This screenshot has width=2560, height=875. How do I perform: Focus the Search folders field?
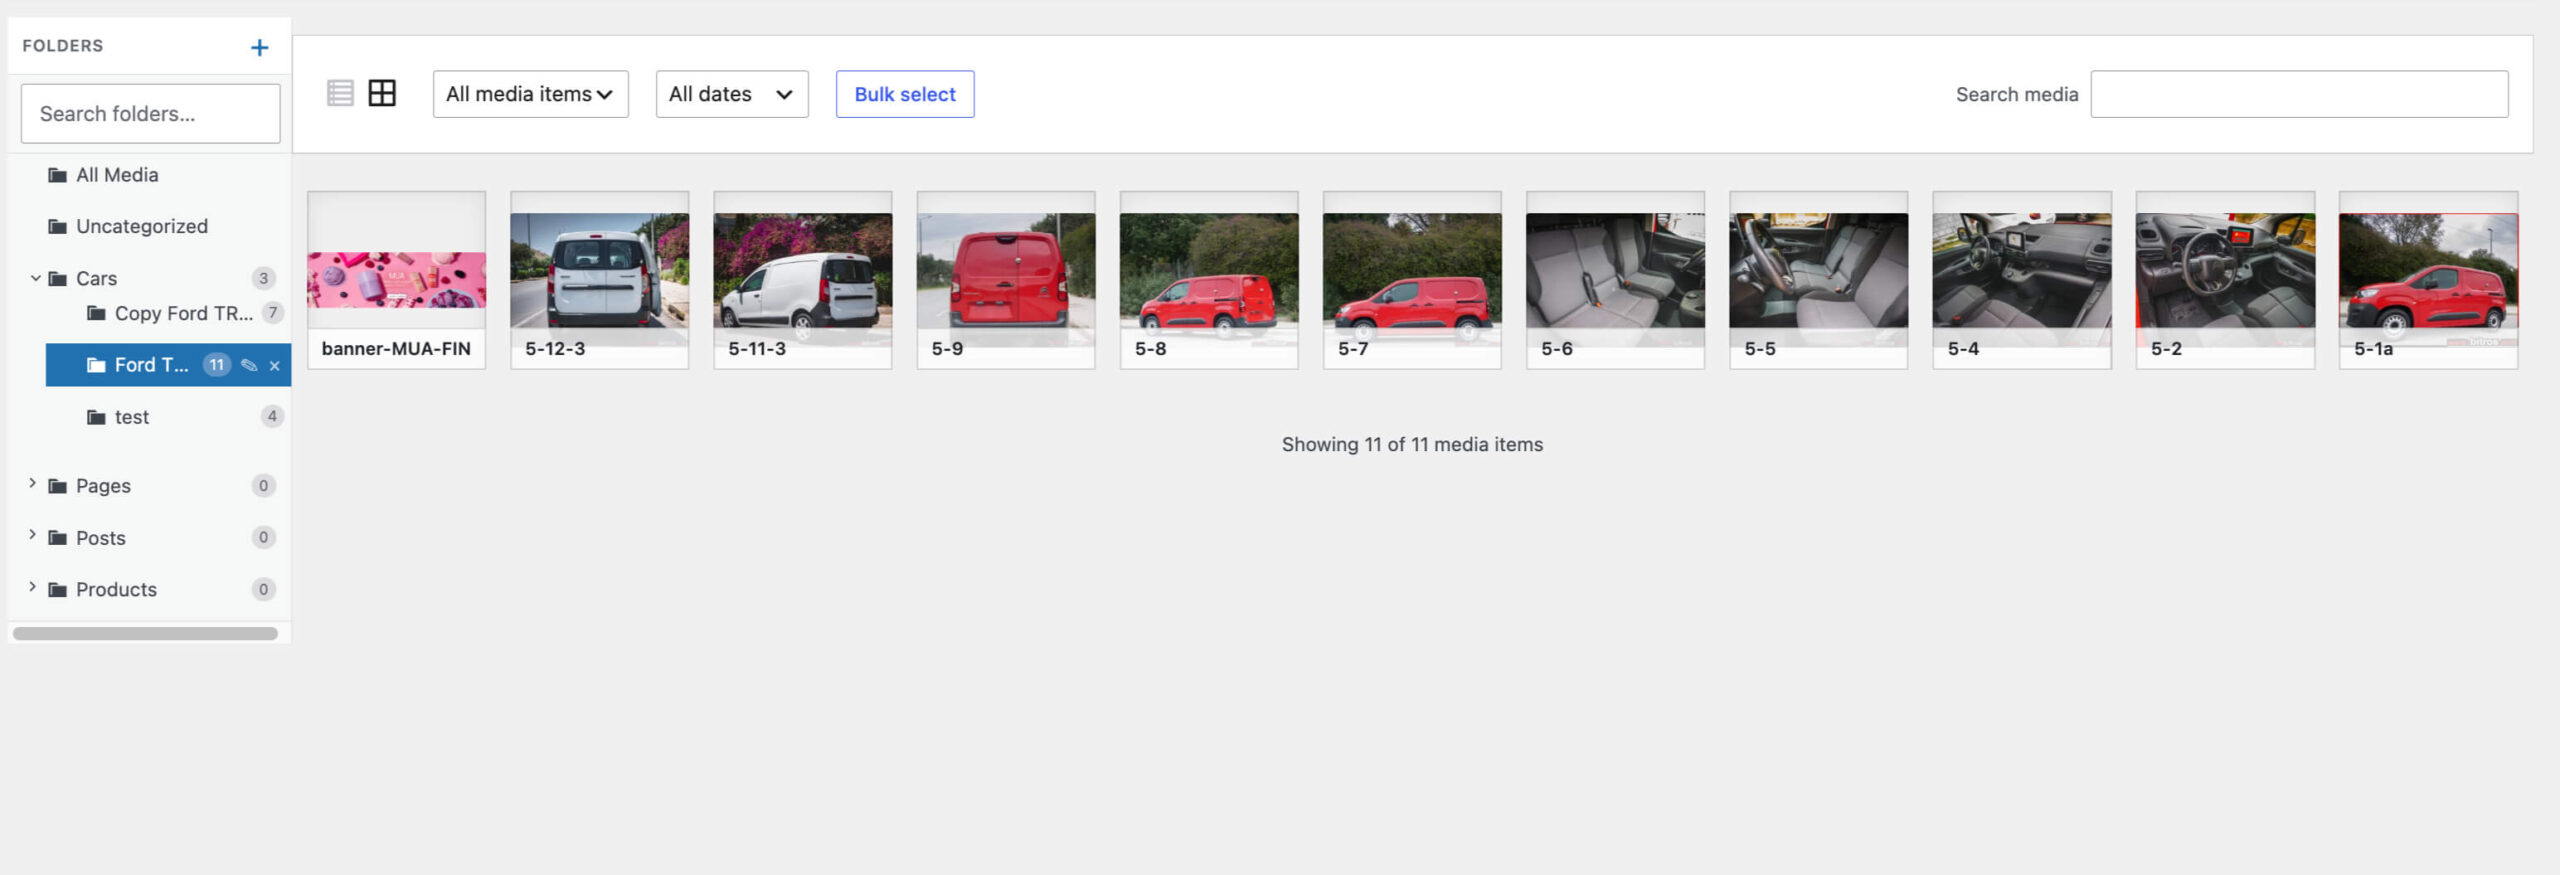150,113
